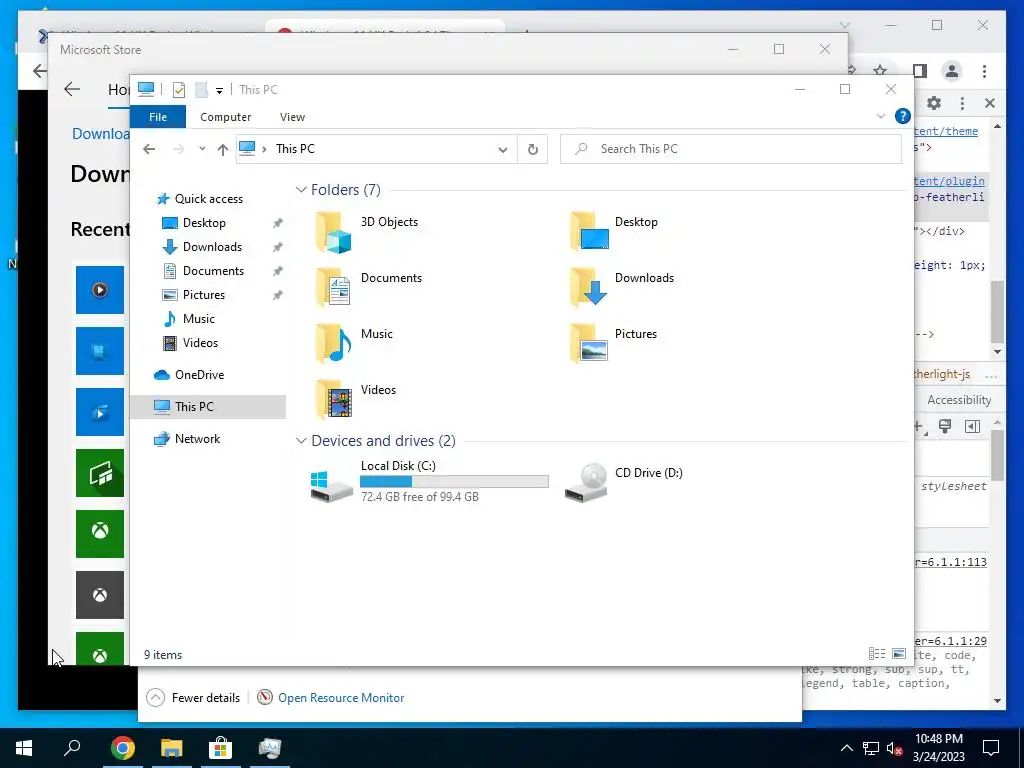Close the DevTools panel
The image size is (1024, 768).
(990, 103)
